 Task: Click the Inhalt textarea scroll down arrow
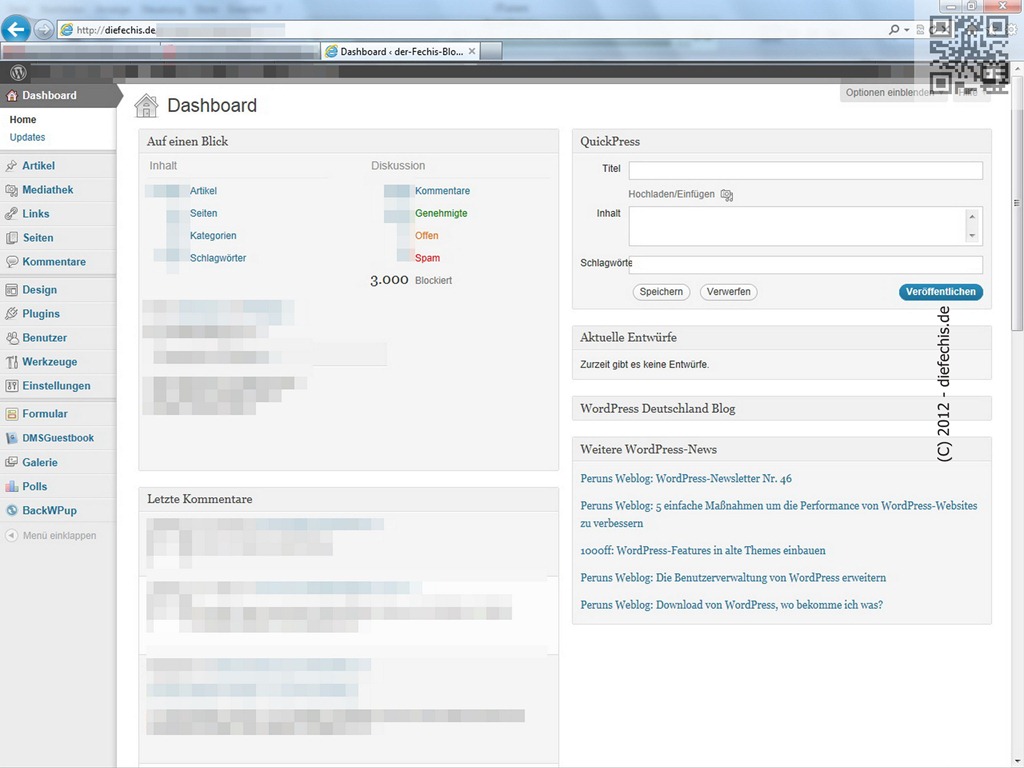click(972, 236)
